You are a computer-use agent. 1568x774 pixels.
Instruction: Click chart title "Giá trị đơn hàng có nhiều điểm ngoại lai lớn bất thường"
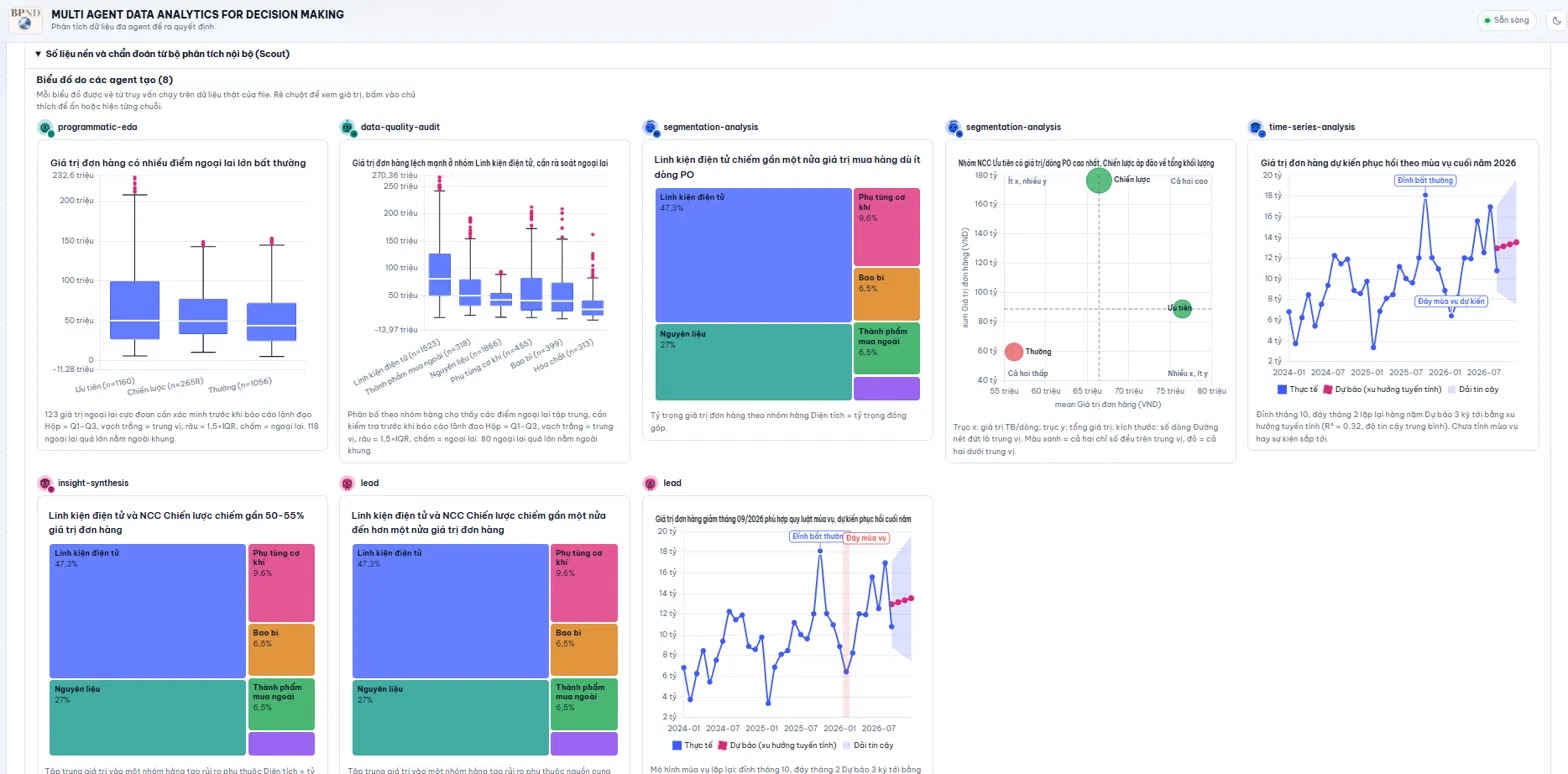[178, 162]
